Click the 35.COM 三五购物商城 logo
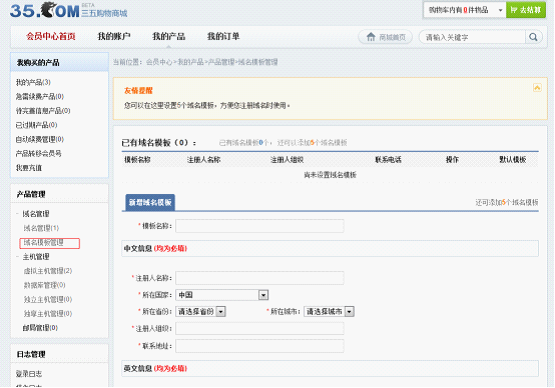 pyautogui.click(x=69, y=10)
